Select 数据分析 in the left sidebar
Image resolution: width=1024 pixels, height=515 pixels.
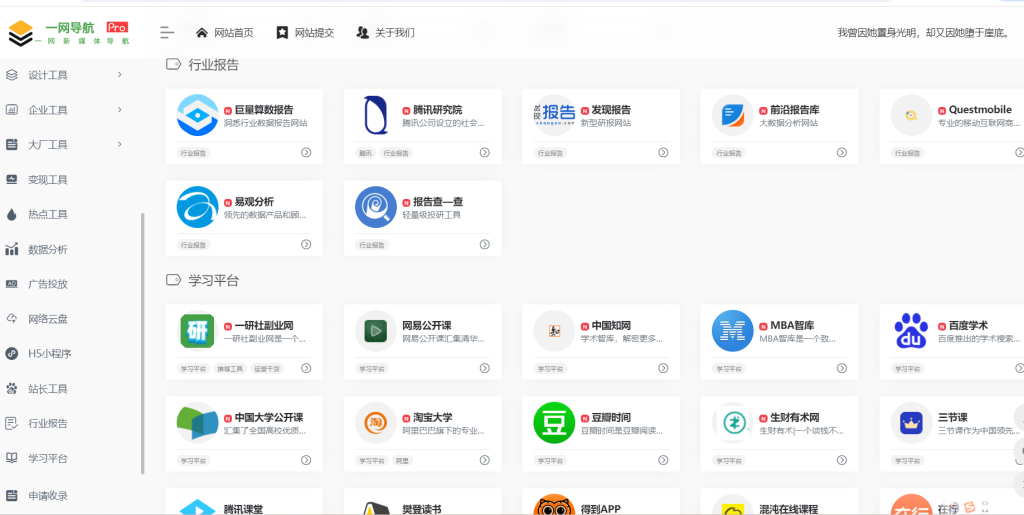tap(48, 250)
